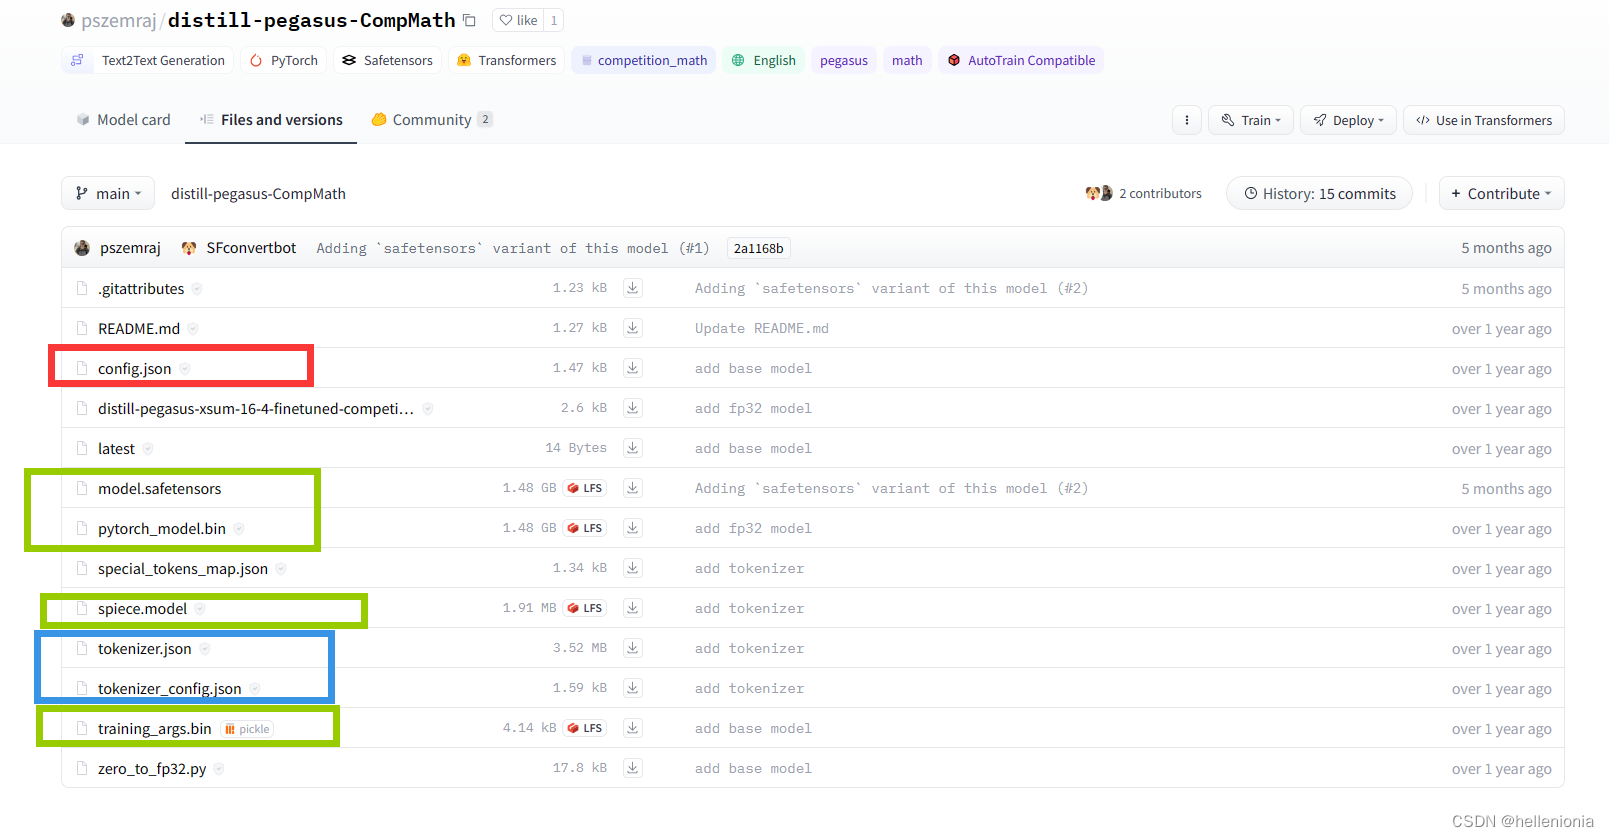This screenshot has height=837, width=1609.
Task: Select the Files and versions tab
Action: tap(271, 120)
